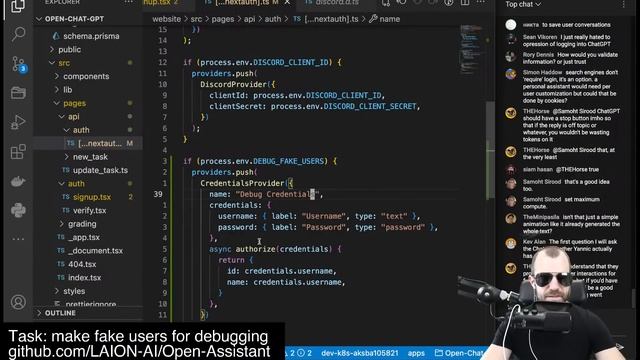Collapse the api folder

point(62,117)
